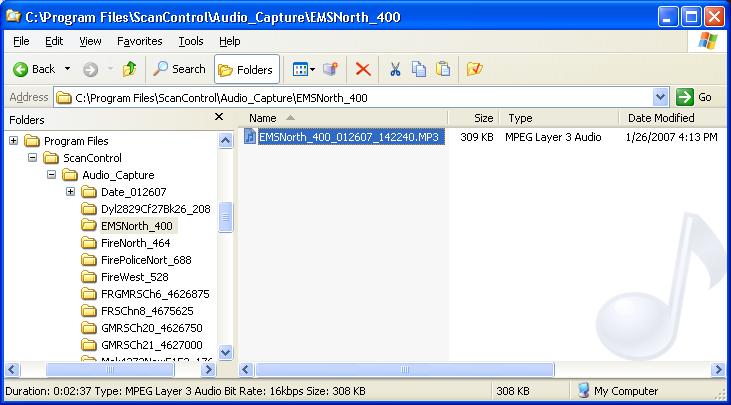Open the Address bar dropdown arrow
Image resolution: width=731 pixels, height=405 pixels.
click(x=660, y=97)
